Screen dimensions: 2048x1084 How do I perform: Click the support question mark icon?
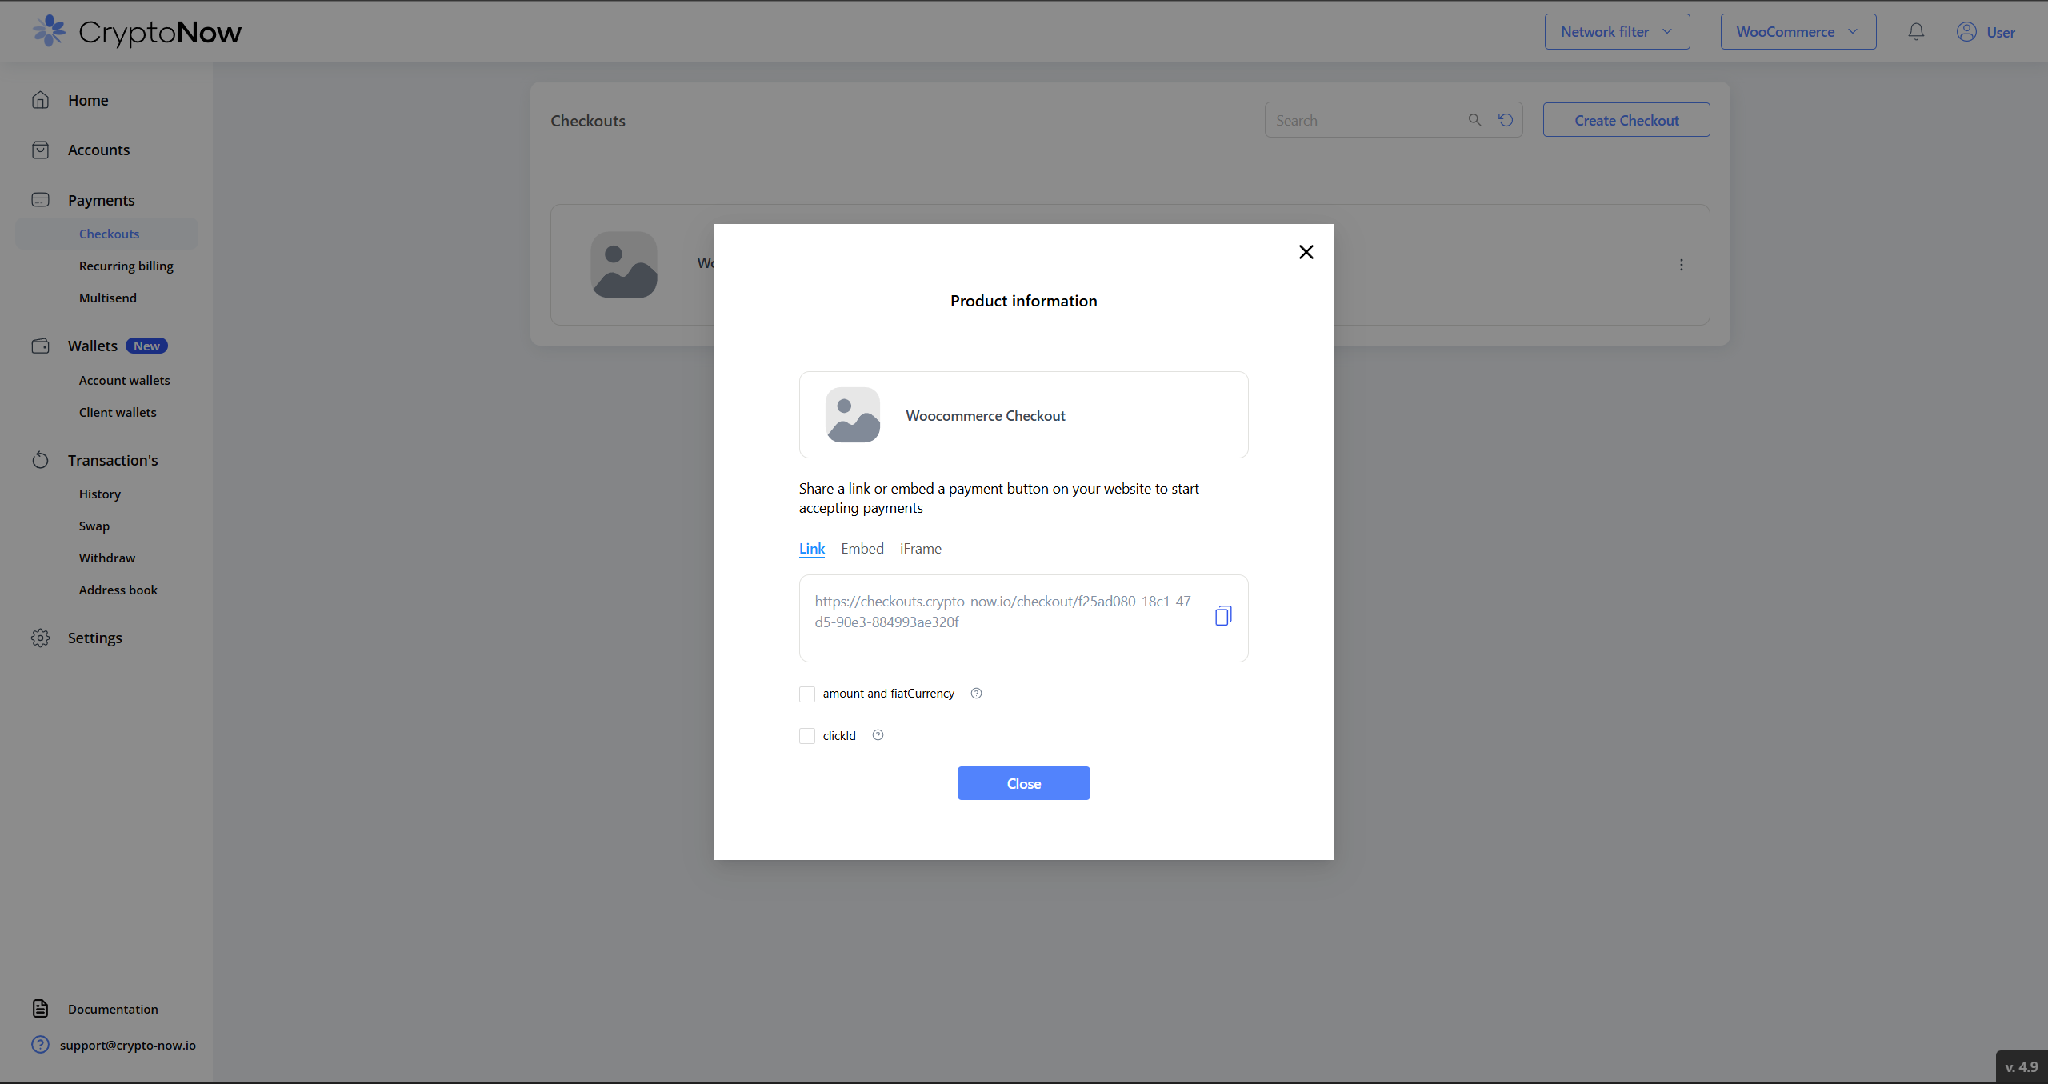point(40,1045)
